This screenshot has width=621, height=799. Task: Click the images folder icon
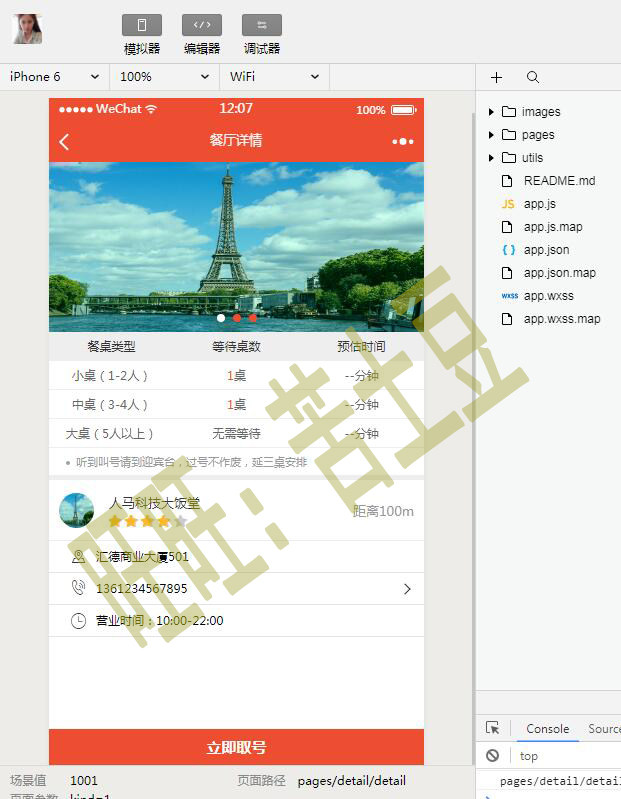click(509, 112)
